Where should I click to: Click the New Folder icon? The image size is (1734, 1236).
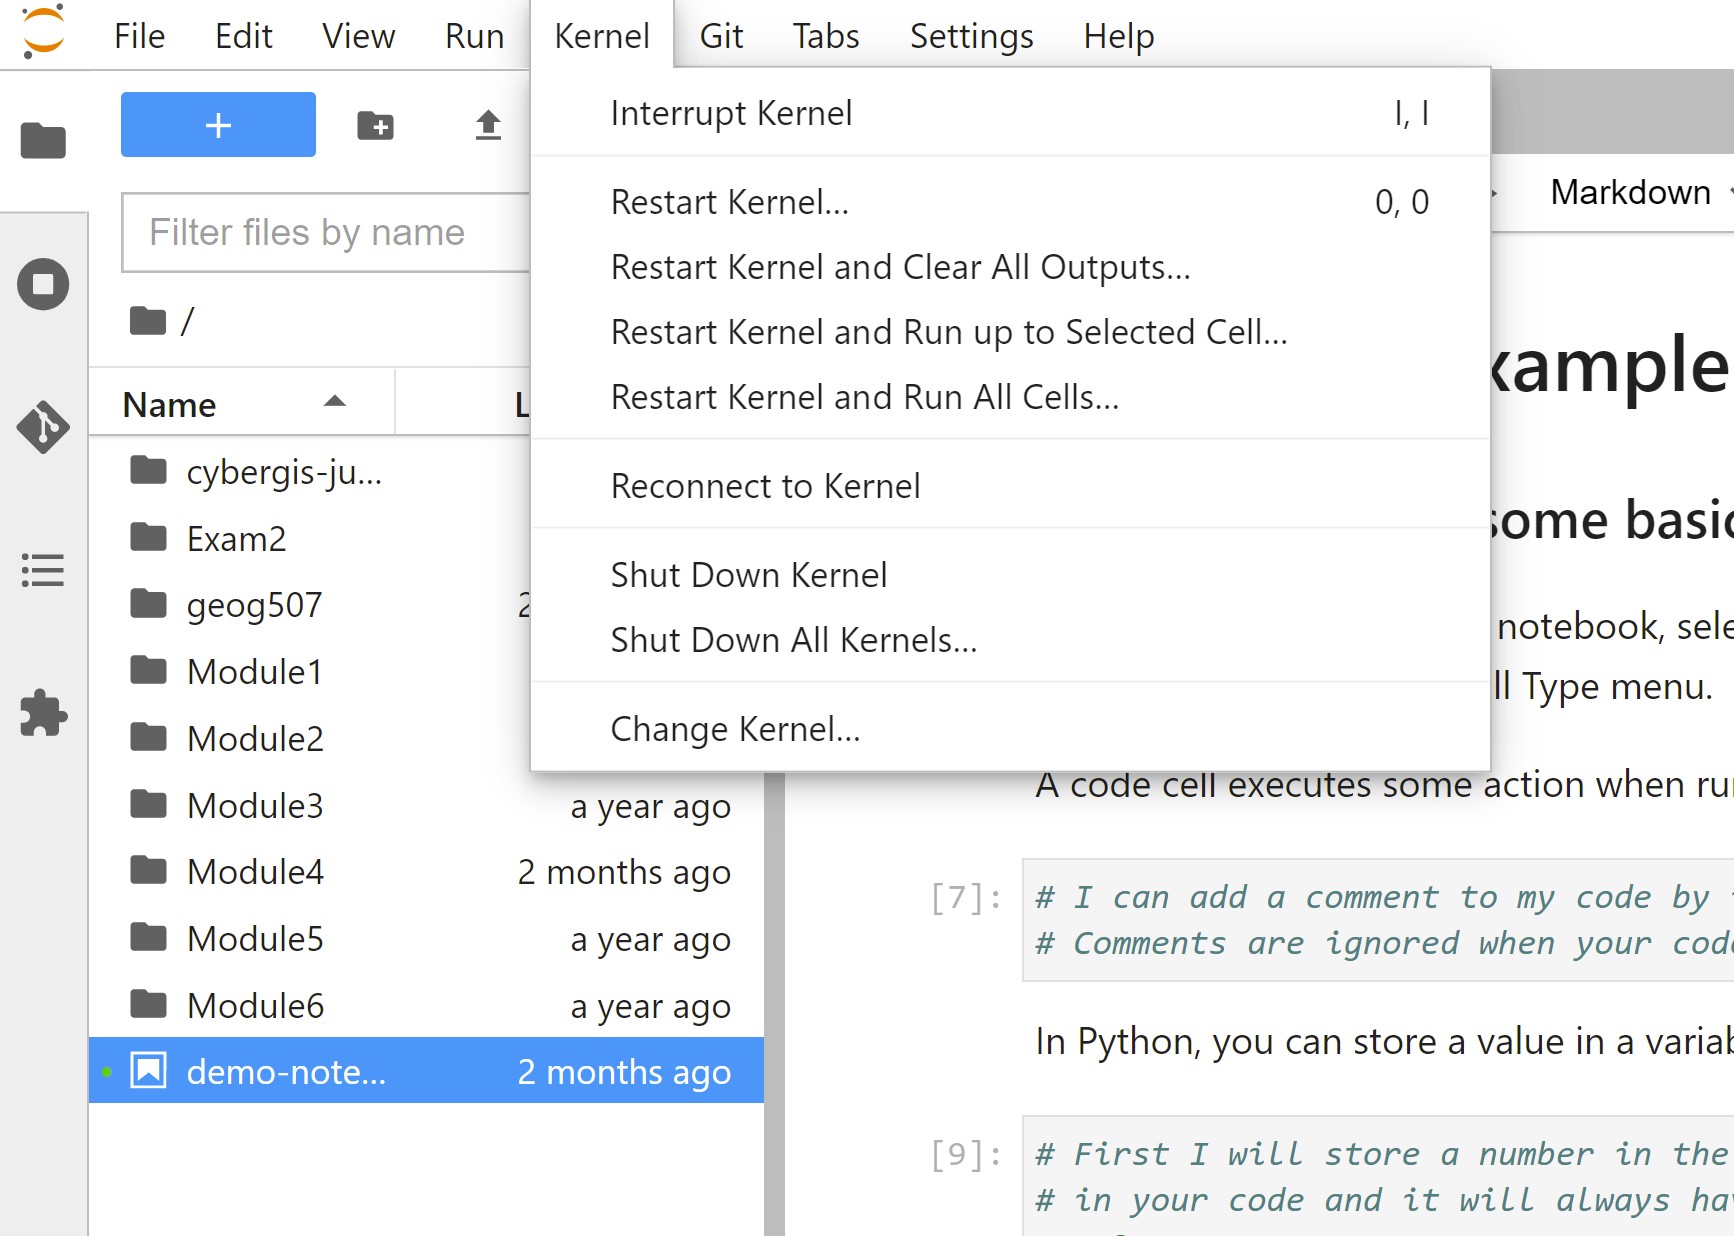(x=375, y=126)
